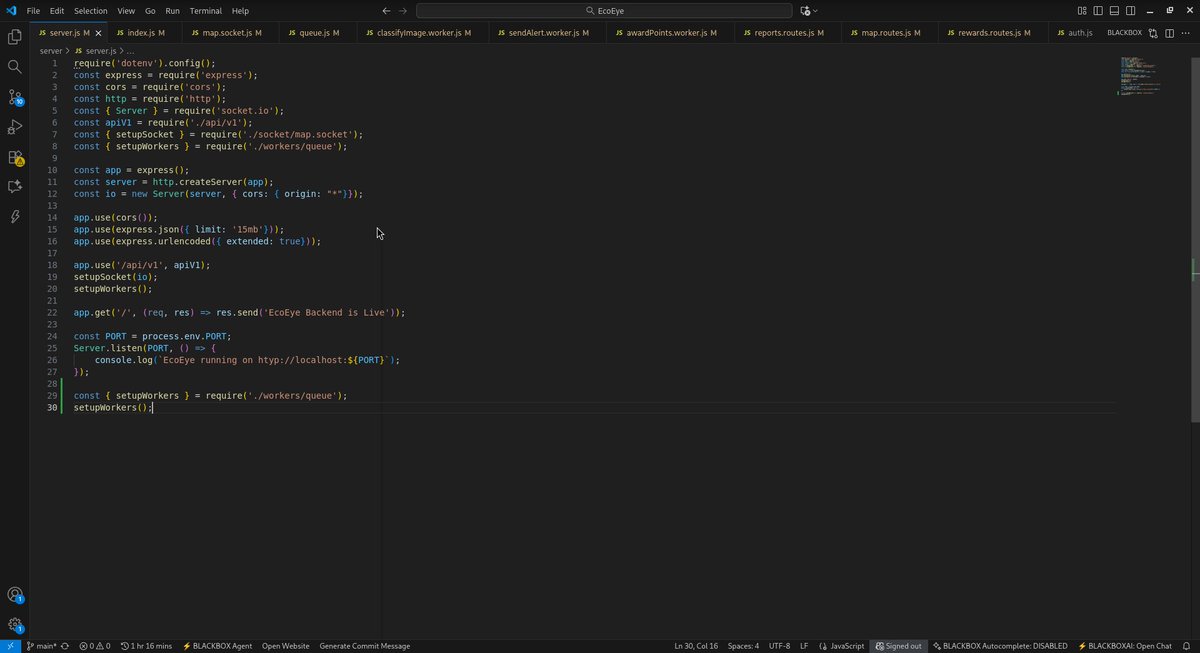Screen dimensions: 1200x653
Task: Open the File menu
Action: (33, 10)
